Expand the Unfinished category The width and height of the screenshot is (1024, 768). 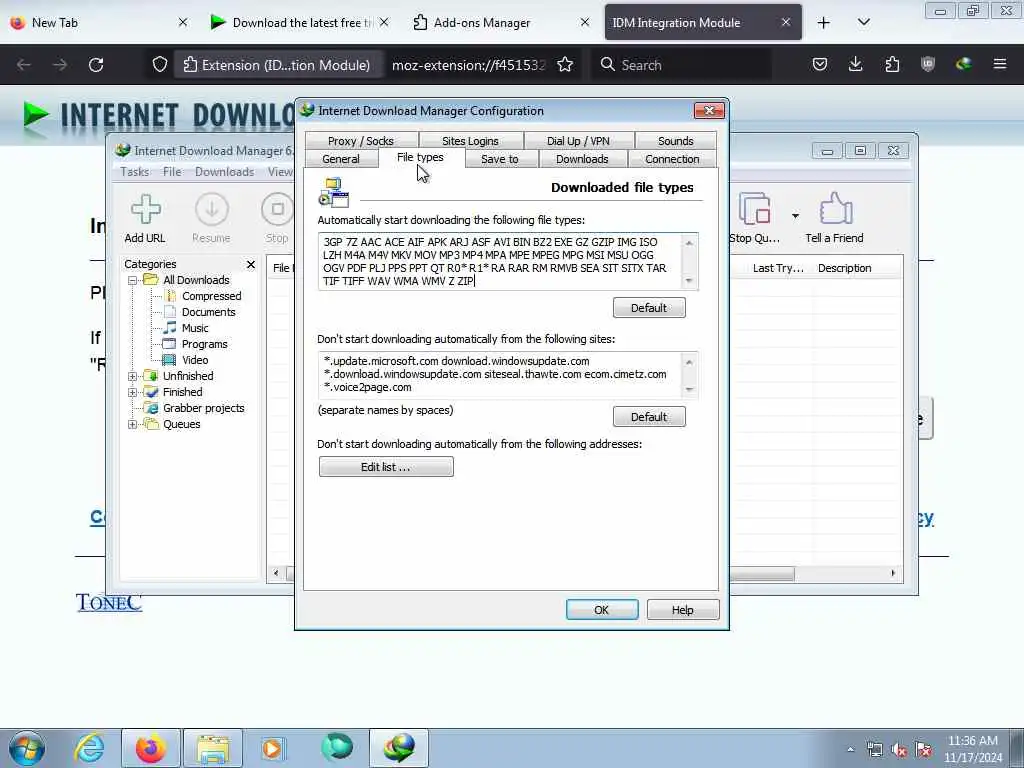(132, 376)
